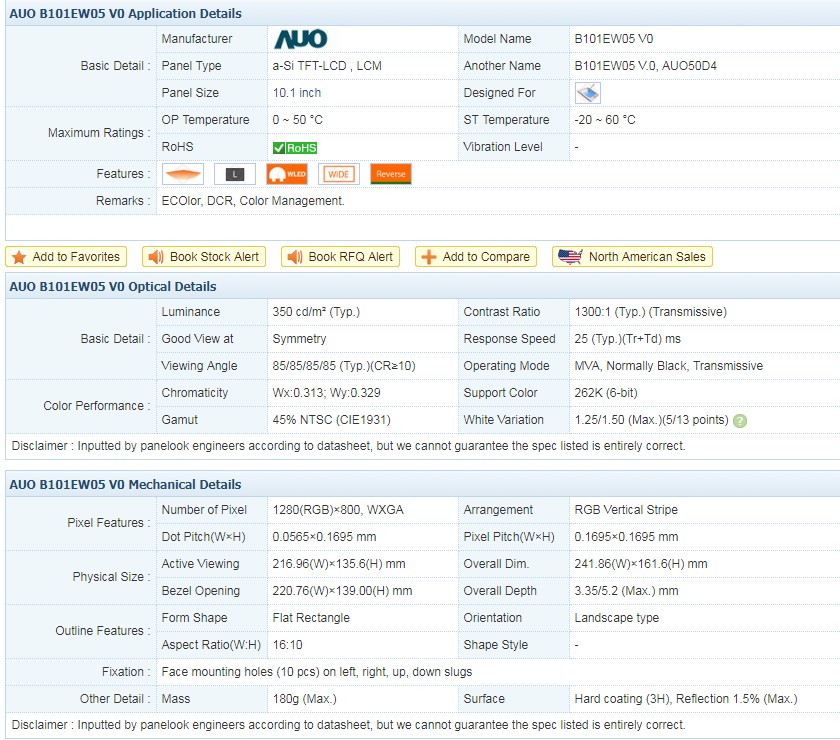Click white variation '1.25/1.50 (Max.)(5/13 points)'

coord(651,420)
